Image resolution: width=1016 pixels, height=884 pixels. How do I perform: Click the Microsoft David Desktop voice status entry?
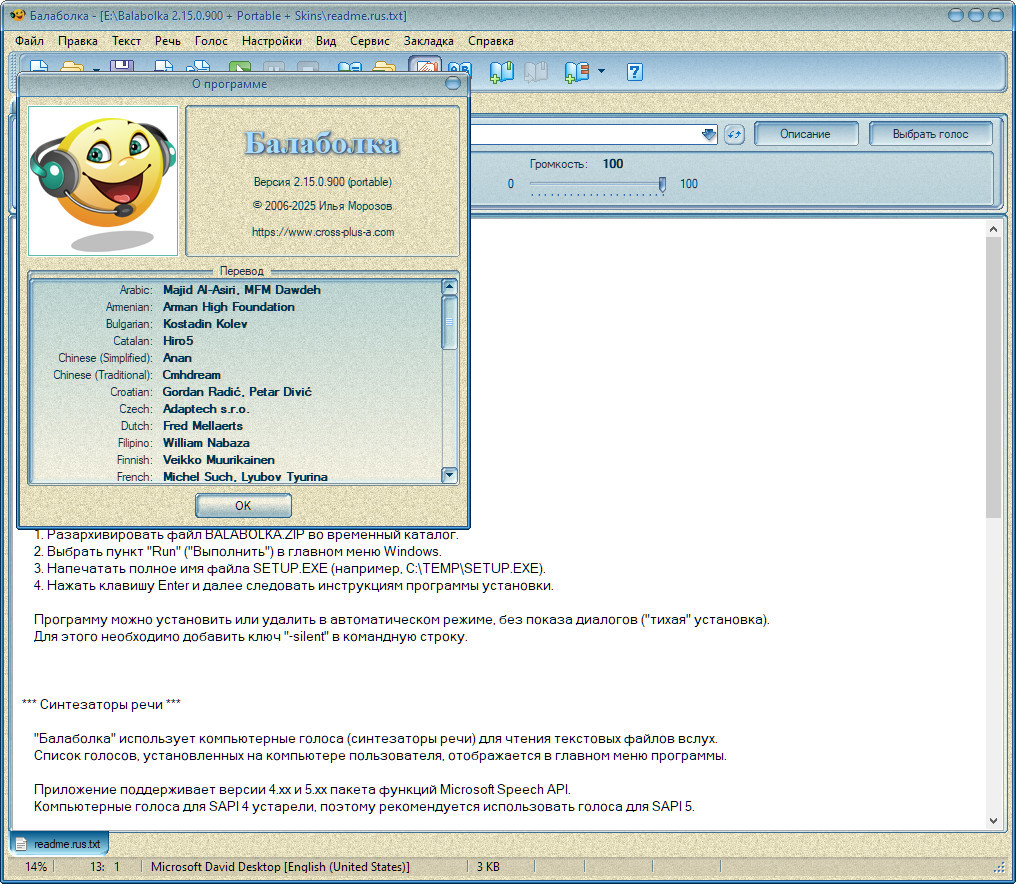[280, 867]
